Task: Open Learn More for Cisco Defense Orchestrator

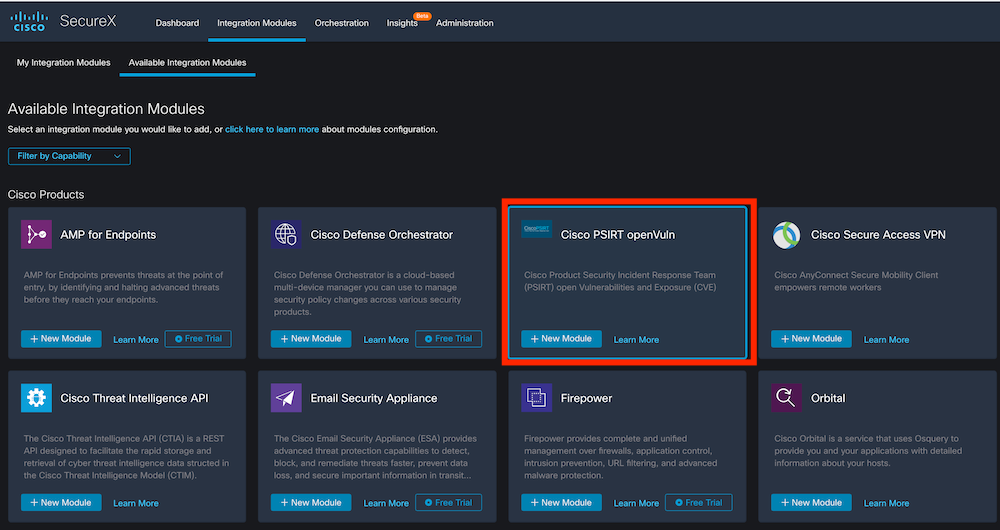Action: coord(386,340)
